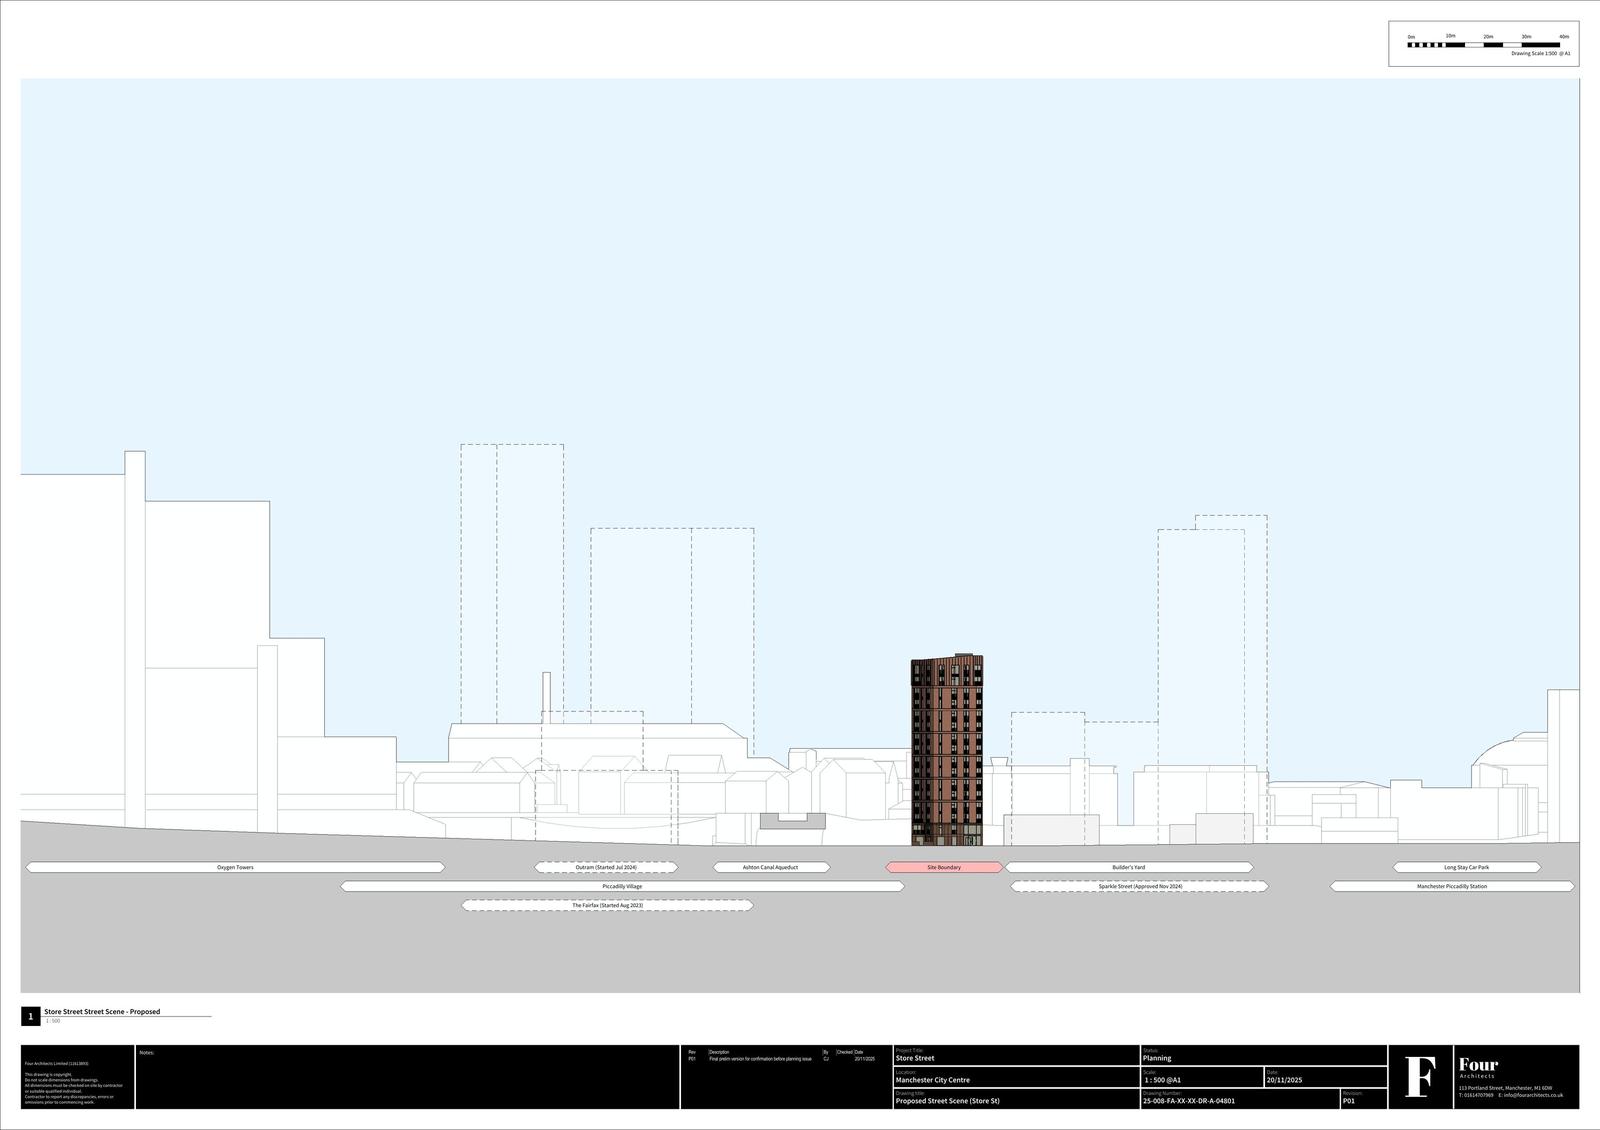Click the Long Stay Car Park label
The height and width of the screenshot is (1130, 1600).
point(1466,867)
